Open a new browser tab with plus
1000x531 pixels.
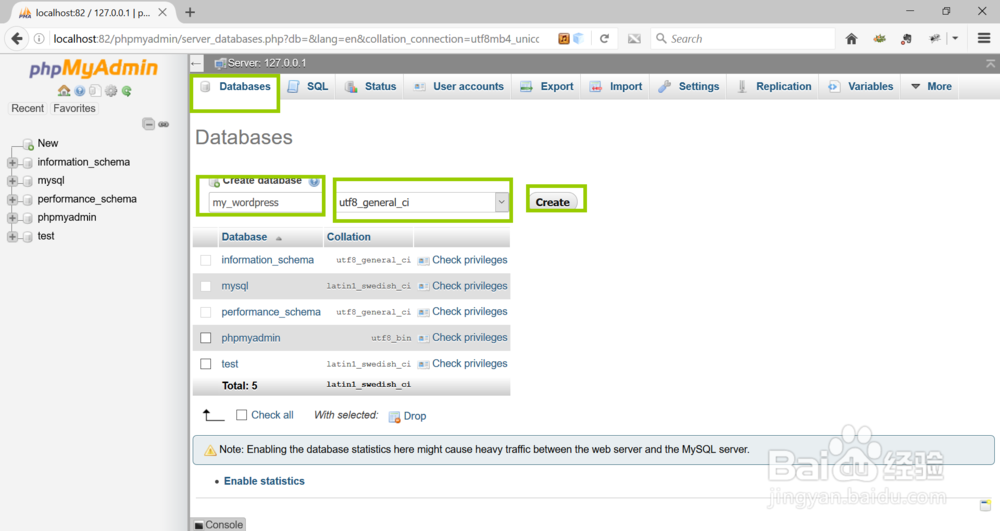pos(190,12)
